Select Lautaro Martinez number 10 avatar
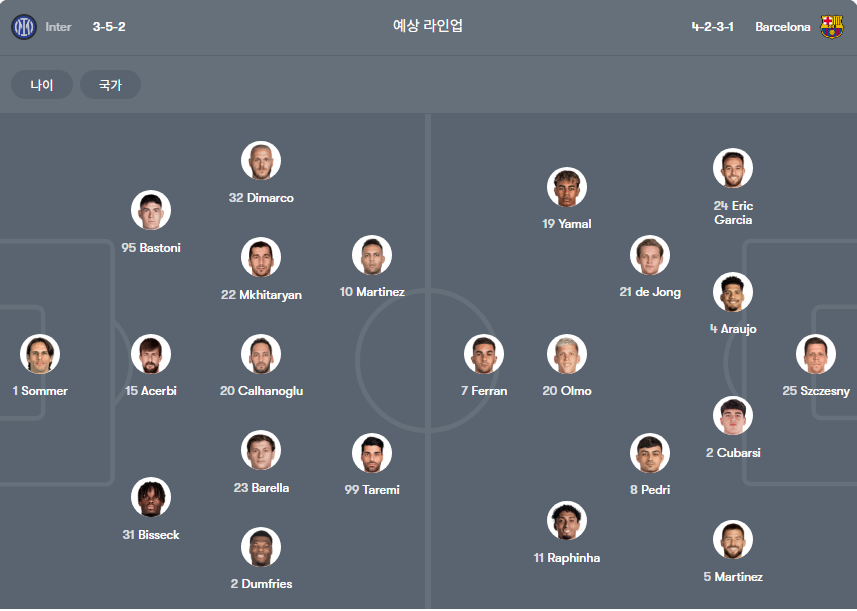Image resolution: width=857 pixels, height=611 pixels. 372,255
